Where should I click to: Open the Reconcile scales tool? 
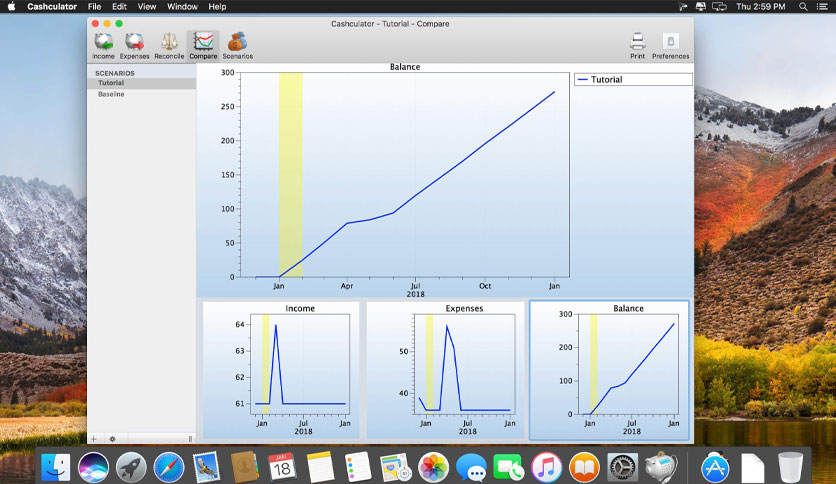tap(169, 46)
